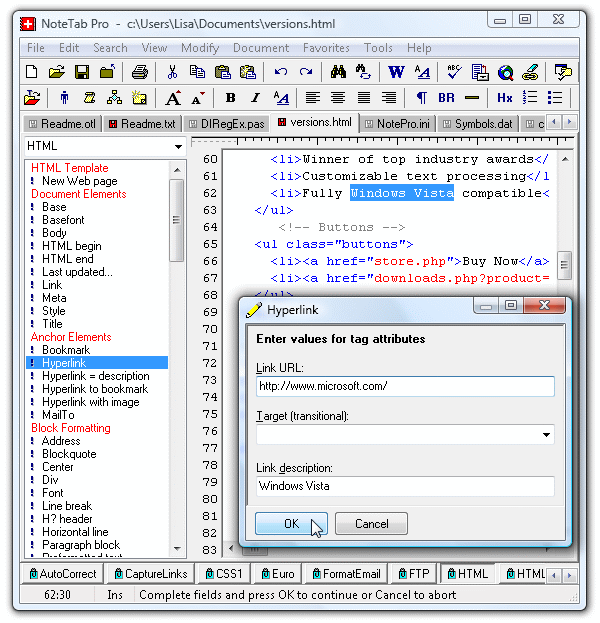
Task: Copy selection using the copy icon
Action: [x=197, y=72]
